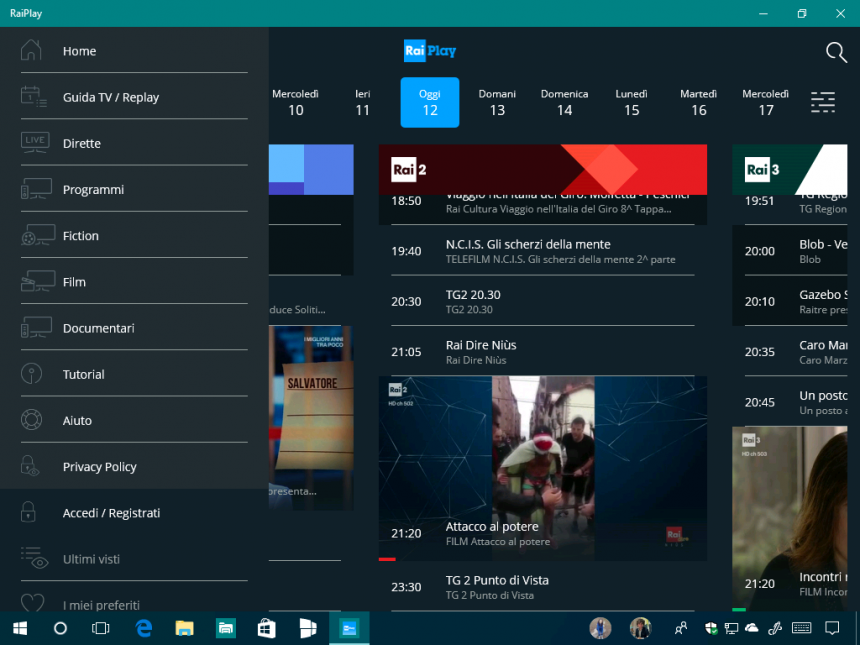Click the Tutorial info icon

tap(31, 374)
